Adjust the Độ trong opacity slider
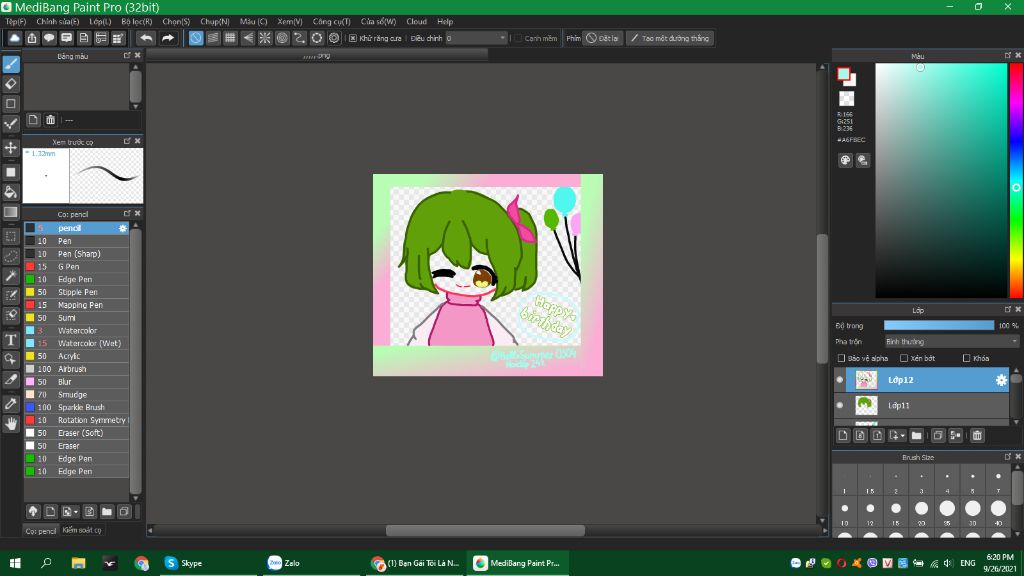The width and height of the screenshot is (1024, 576). (x=938, y=325)
